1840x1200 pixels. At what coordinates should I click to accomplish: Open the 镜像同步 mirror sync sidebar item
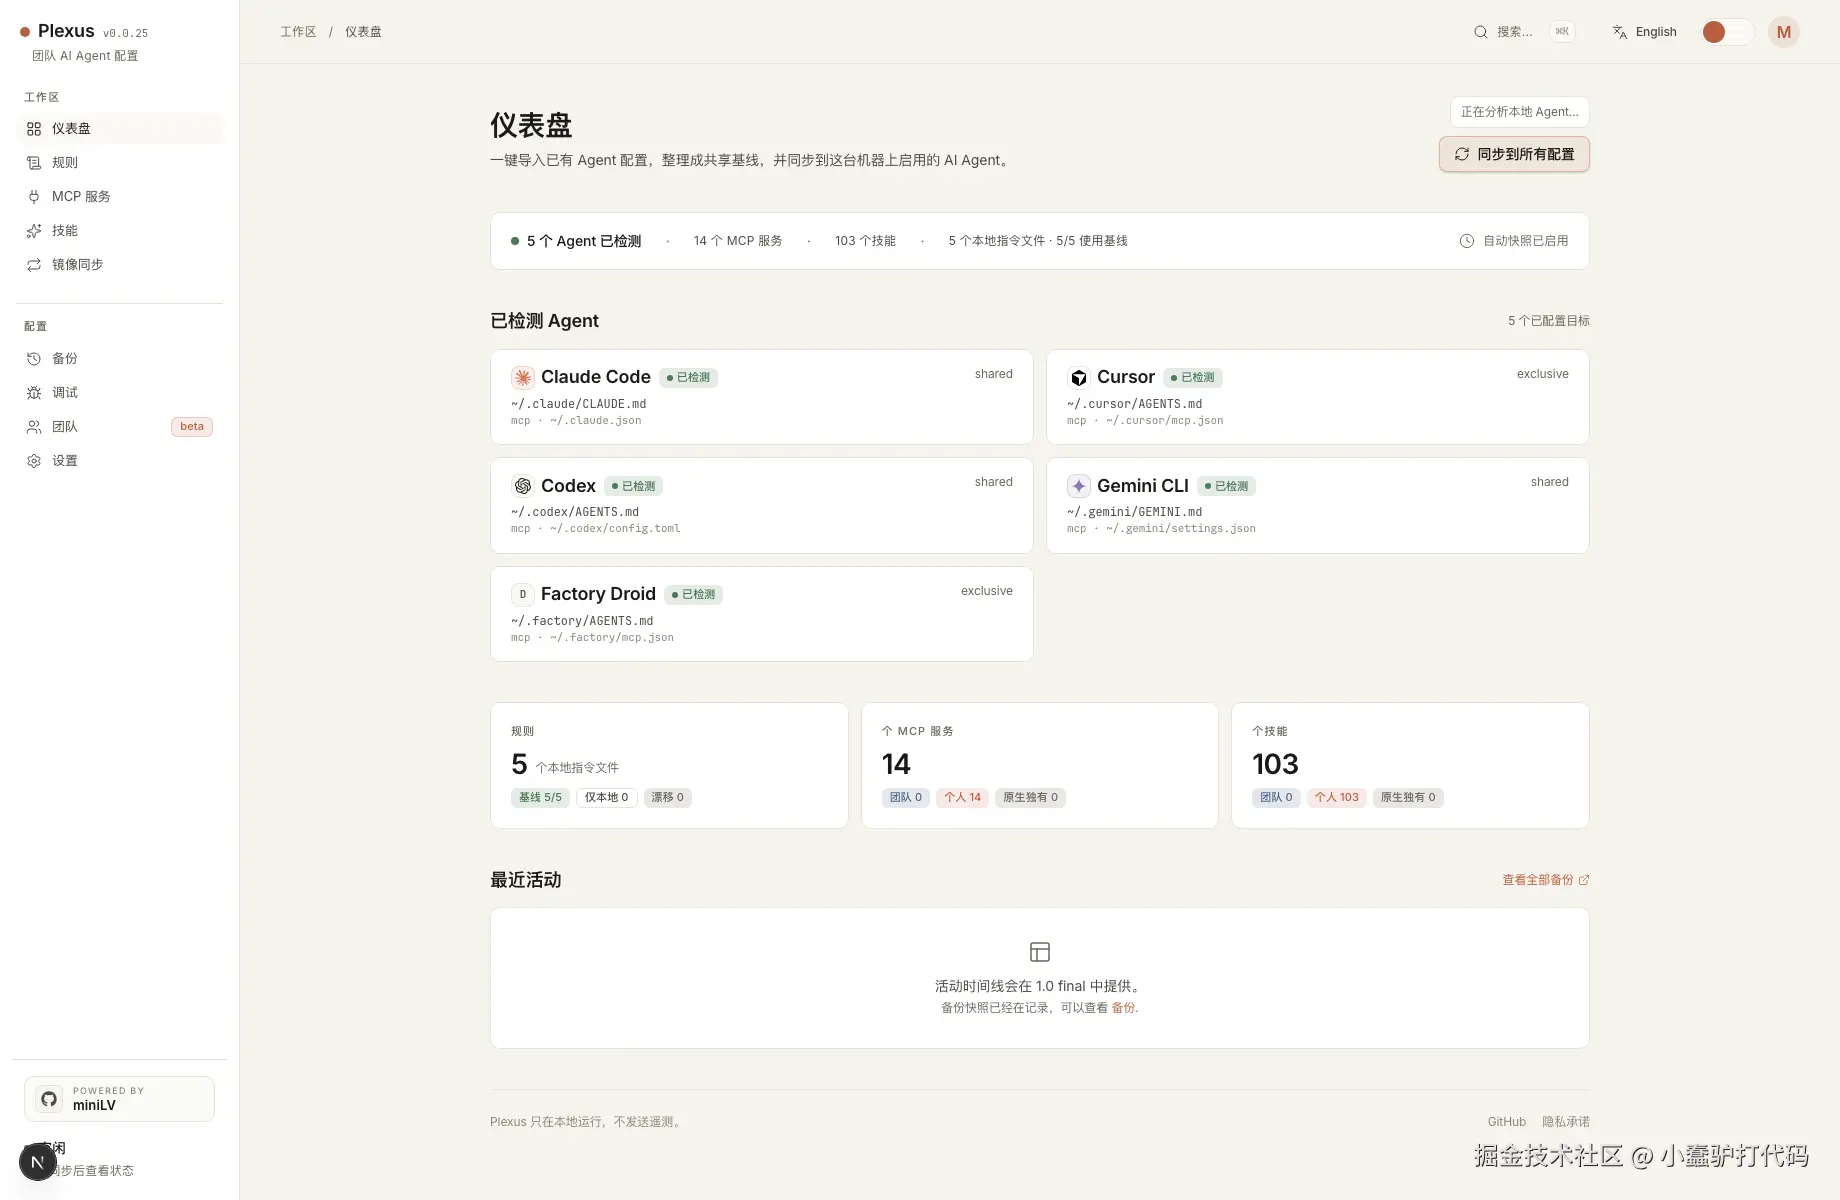119,265
